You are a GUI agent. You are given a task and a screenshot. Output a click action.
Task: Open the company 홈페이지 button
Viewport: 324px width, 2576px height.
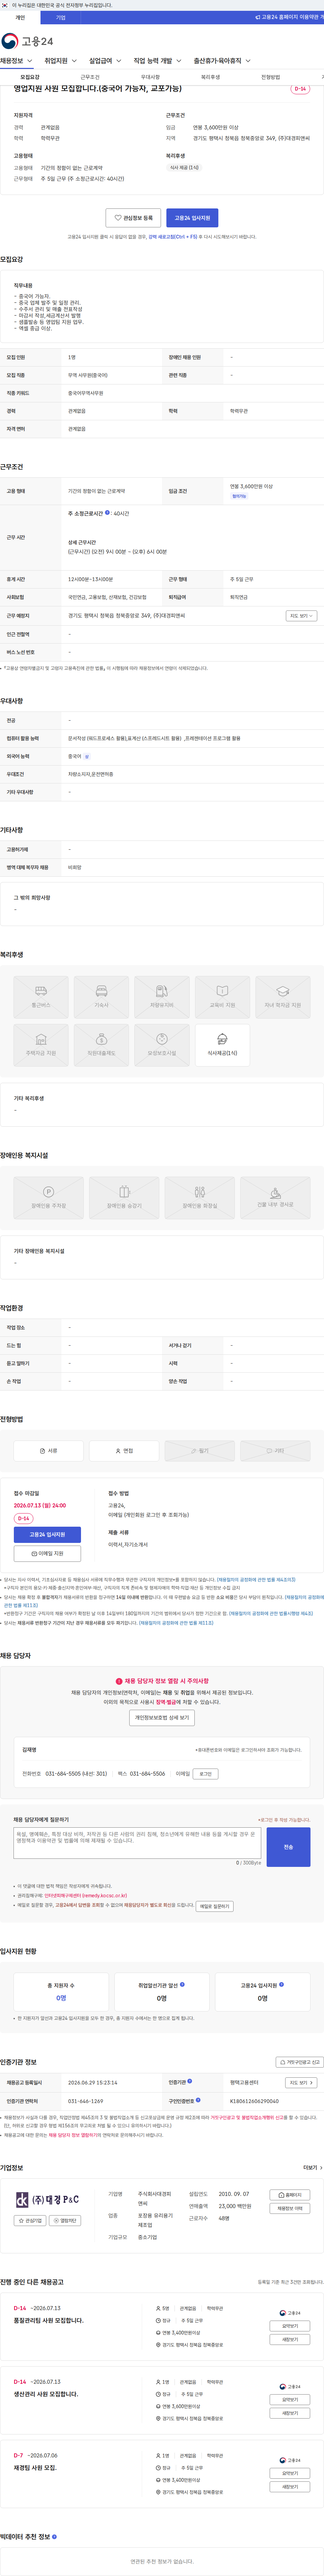click(290, 2195)
